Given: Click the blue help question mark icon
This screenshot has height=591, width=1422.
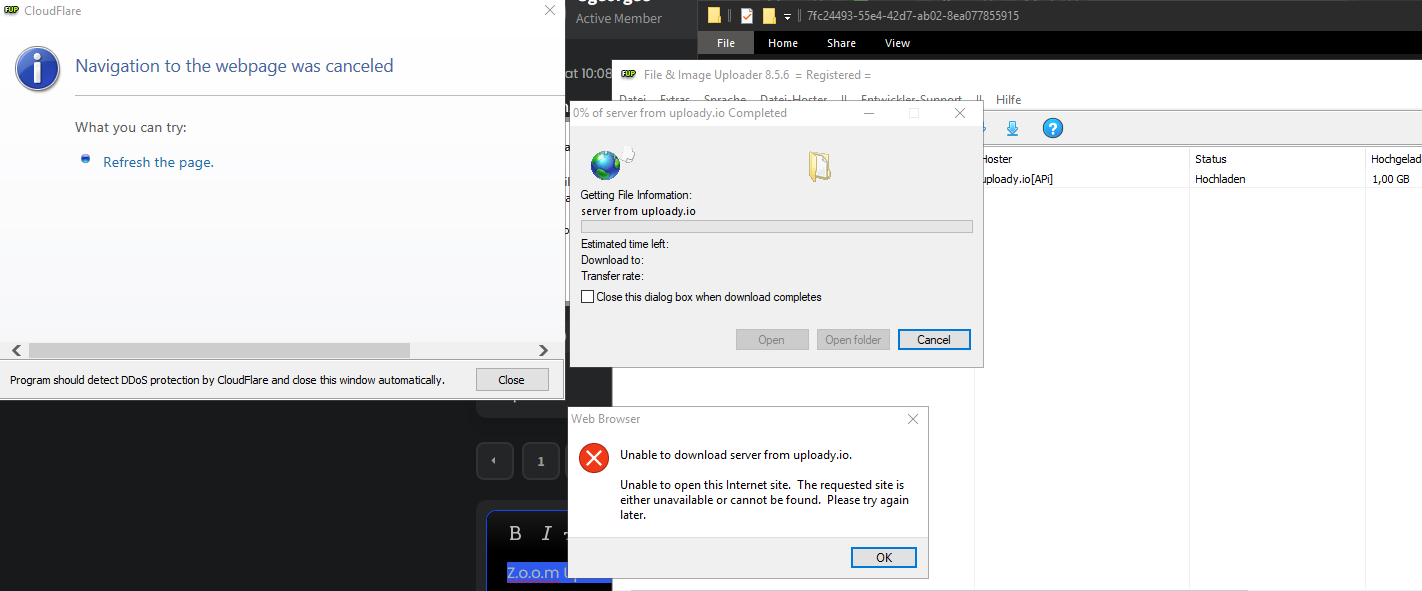Looking at the screenshot, I should 1052,128.
